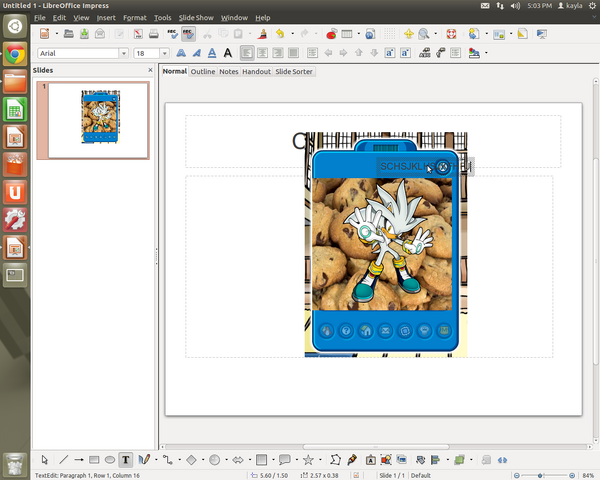Screen dimensions: 600x480
Task: Toggle bullets on/off
Action: click(x=312, y=53)
